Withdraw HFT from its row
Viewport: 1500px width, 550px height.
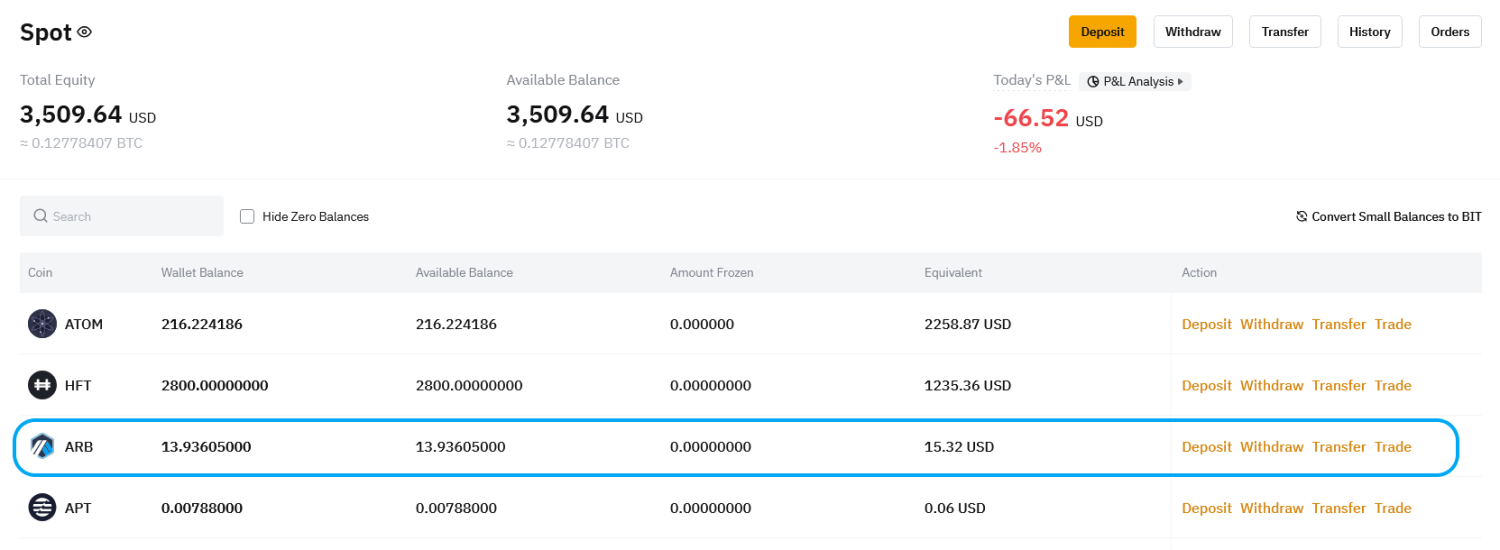1272,385
